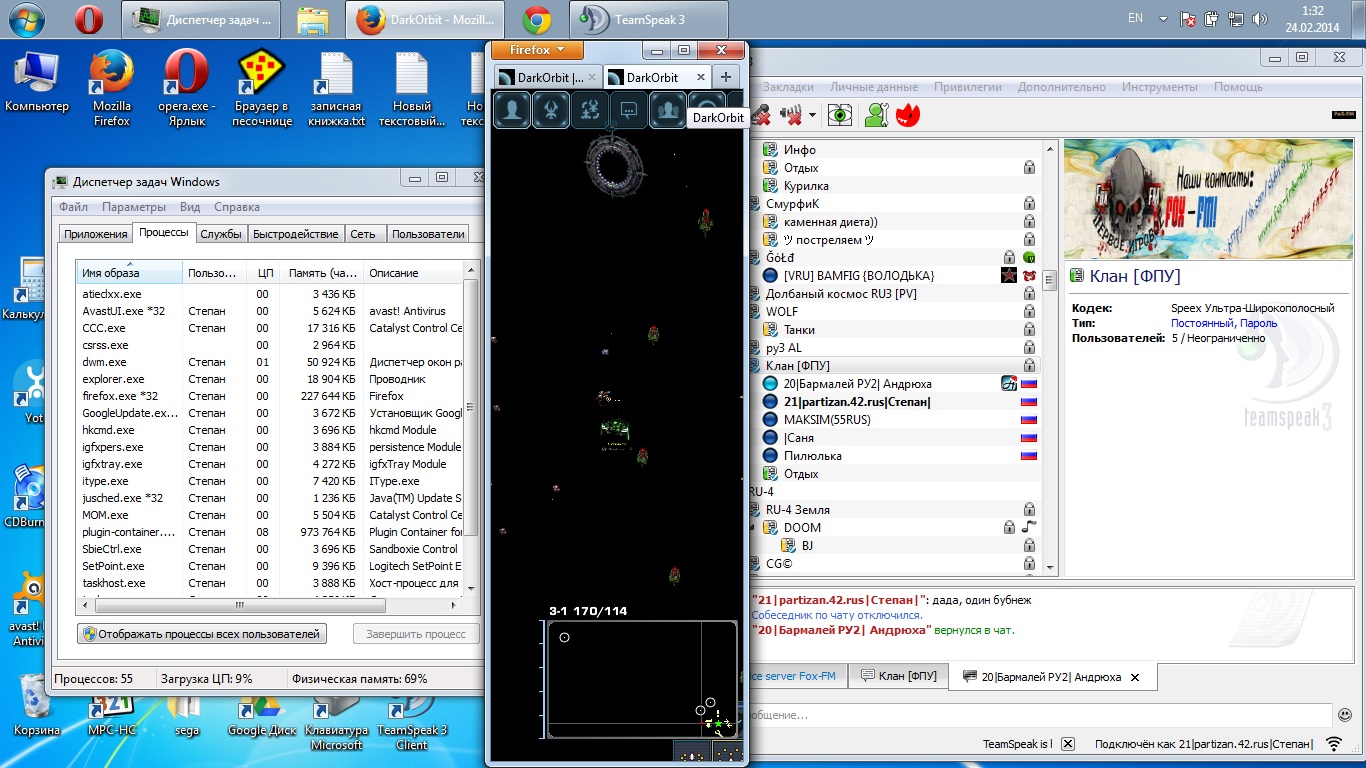Switch to Сеть tab in Task Manager
The width and height of the screenshot is (1366, 768).
coord(363,234)
